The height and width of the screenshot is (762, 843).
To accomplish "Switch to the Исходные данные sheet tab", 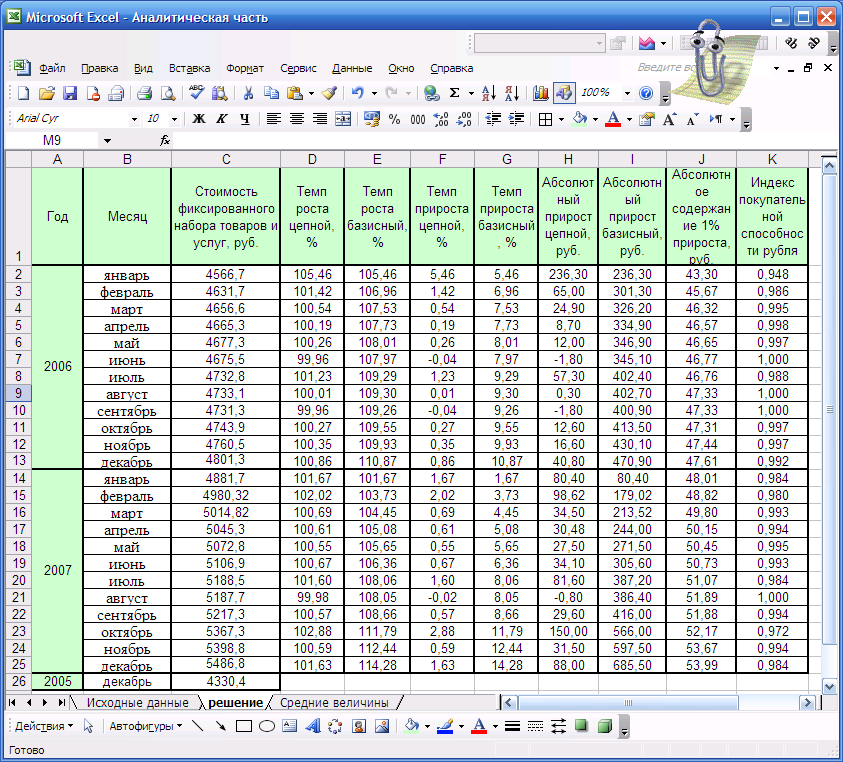I will tap(137, 703).
